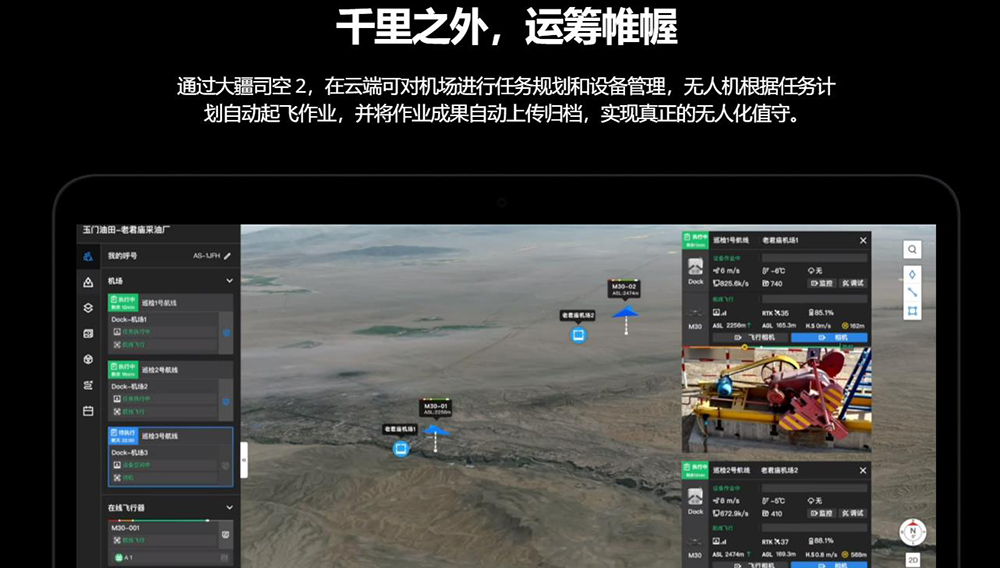Open 调试 in the 老君庙机场2 panel
1000x568 pixels.
point(853,513)
